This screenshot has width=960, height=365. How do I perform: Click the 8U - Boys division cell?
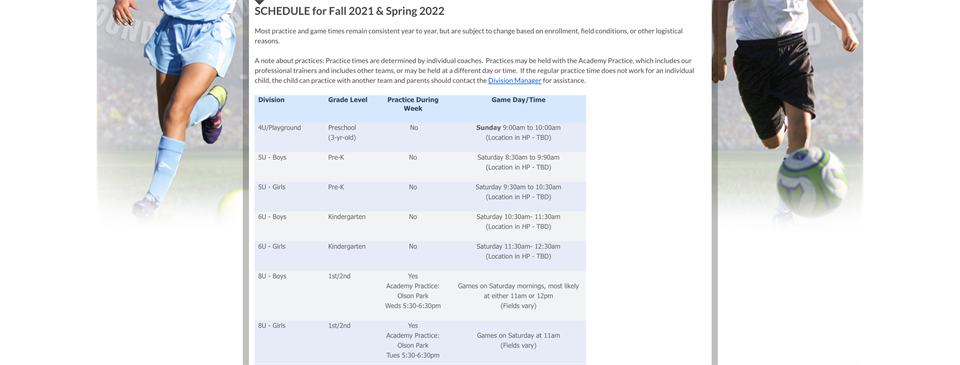tap(272, 276)
